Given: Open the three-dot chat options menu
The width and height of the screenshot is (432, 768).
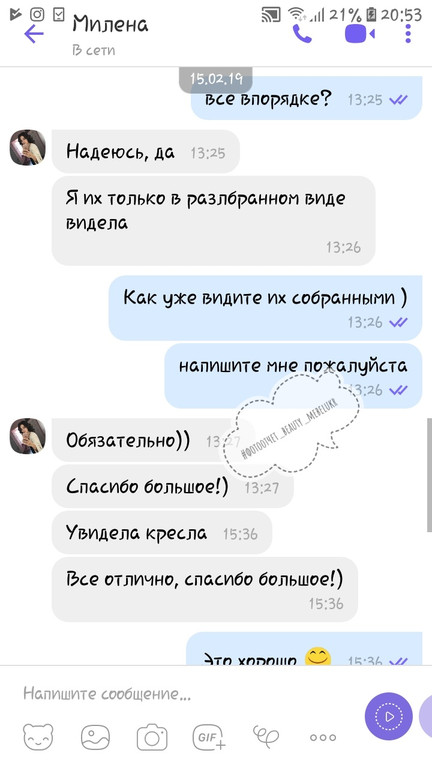Looking at the screenshot, I should click(x=408, y=33).
